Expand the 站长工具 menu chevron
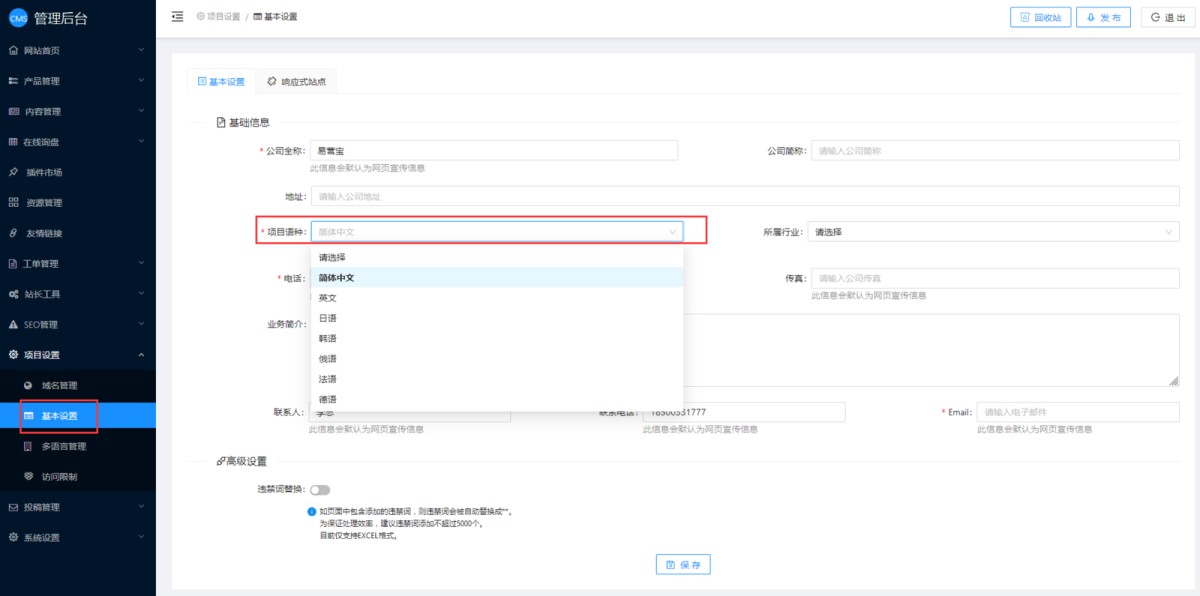The width and height of the screenshot is (1200, 596). [141, 294]
